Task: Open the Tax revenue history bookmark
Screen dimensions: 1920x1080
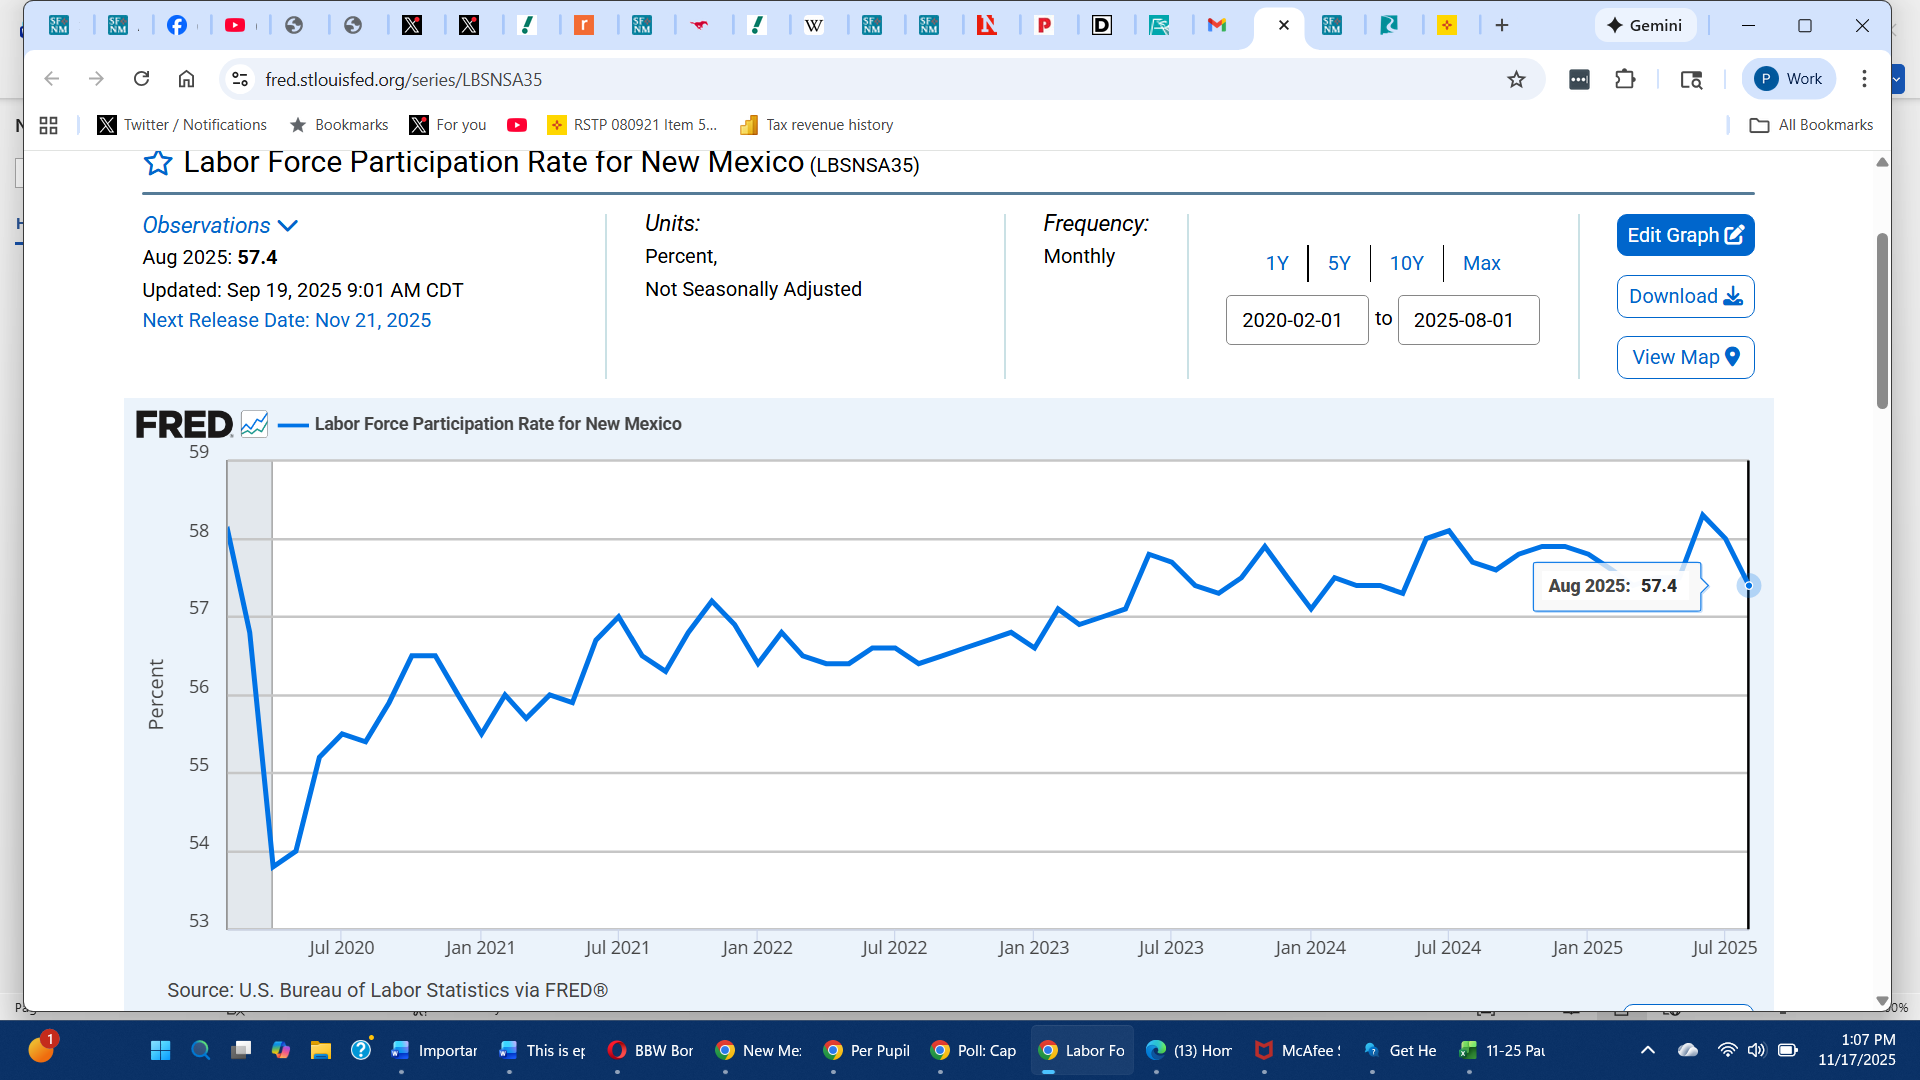Action: pyautogui.click(x=816, y=125)
